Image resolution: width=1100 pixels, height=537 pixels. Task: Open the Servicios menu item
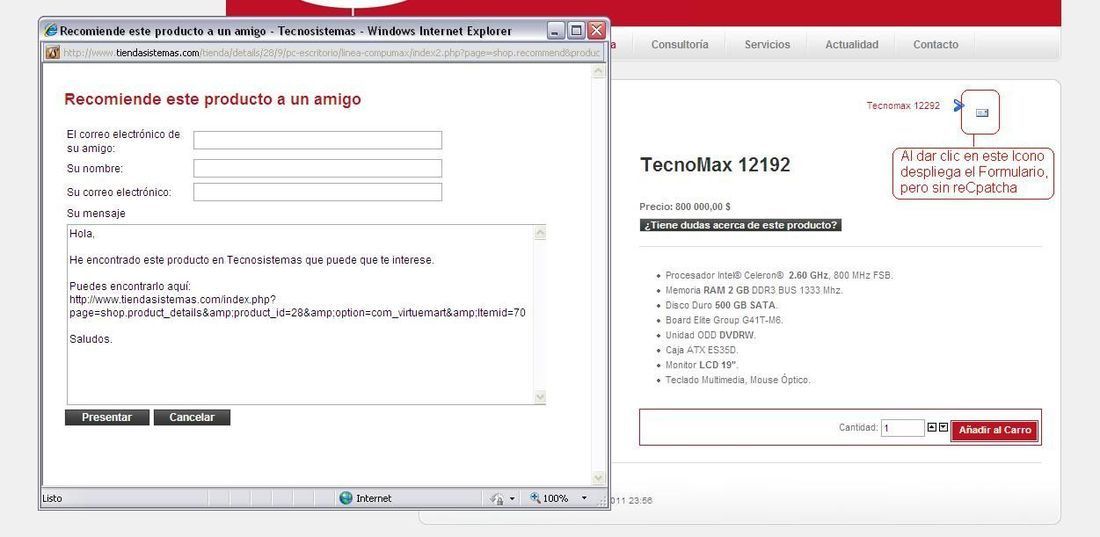[x=767, y=44]
